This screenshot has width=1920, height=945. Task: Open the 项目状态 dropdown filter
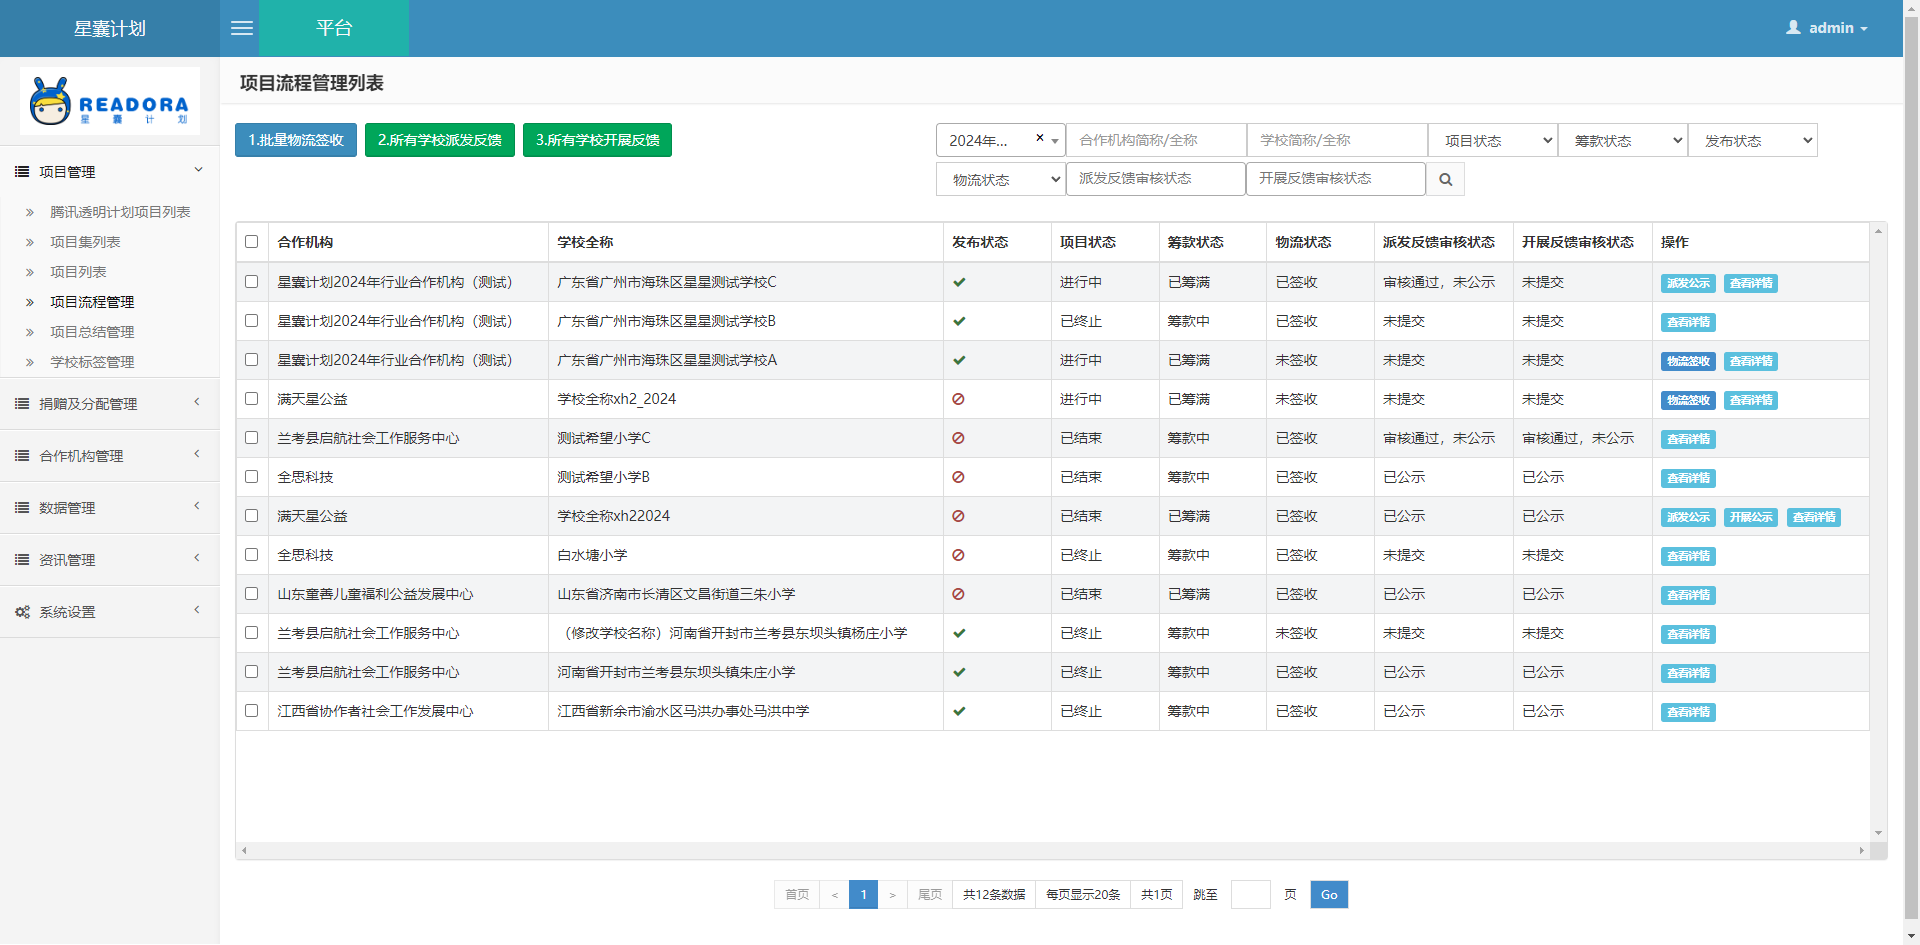point(1492,141)
